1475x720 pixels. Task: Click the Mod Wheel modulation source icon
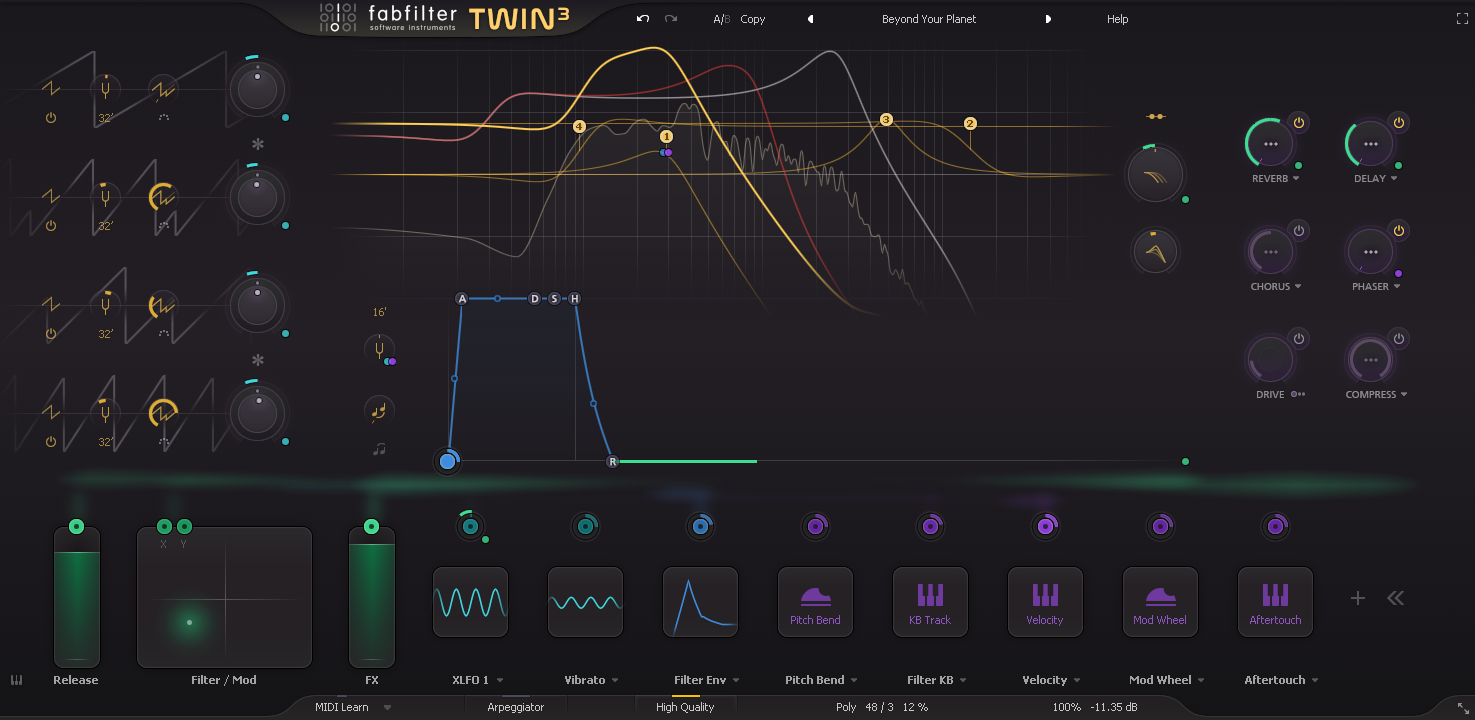(x=1160, y=602)
